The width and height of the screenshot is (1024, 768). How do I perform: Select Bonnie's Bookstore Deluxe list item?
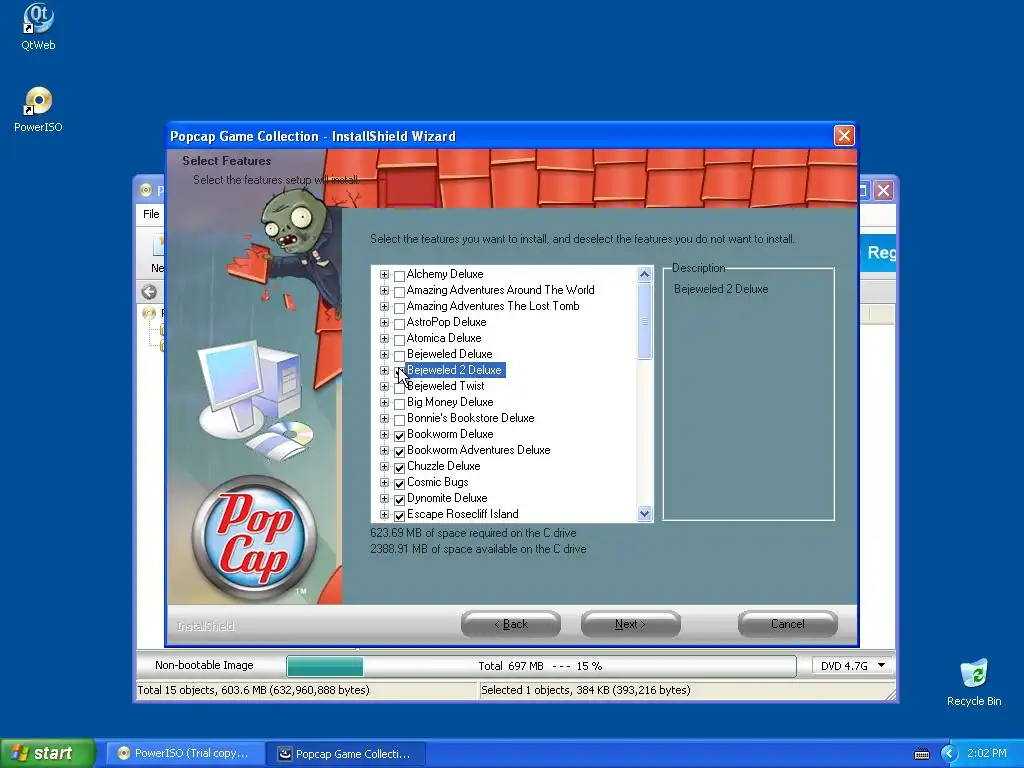pos(470,418)
